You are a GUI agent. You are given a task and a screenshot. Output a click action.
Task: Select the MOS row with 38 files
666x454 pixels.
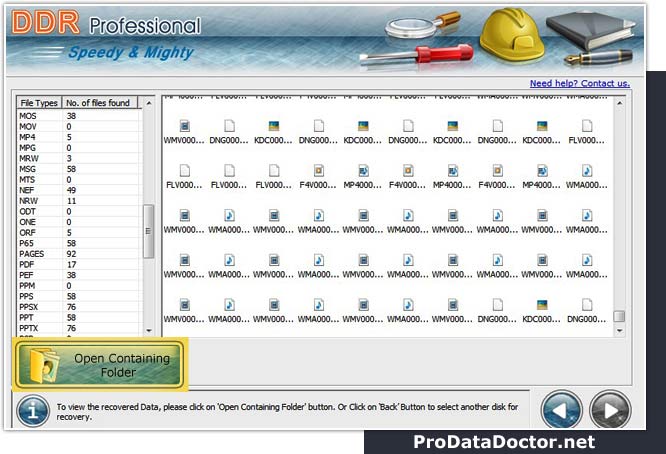79,116
